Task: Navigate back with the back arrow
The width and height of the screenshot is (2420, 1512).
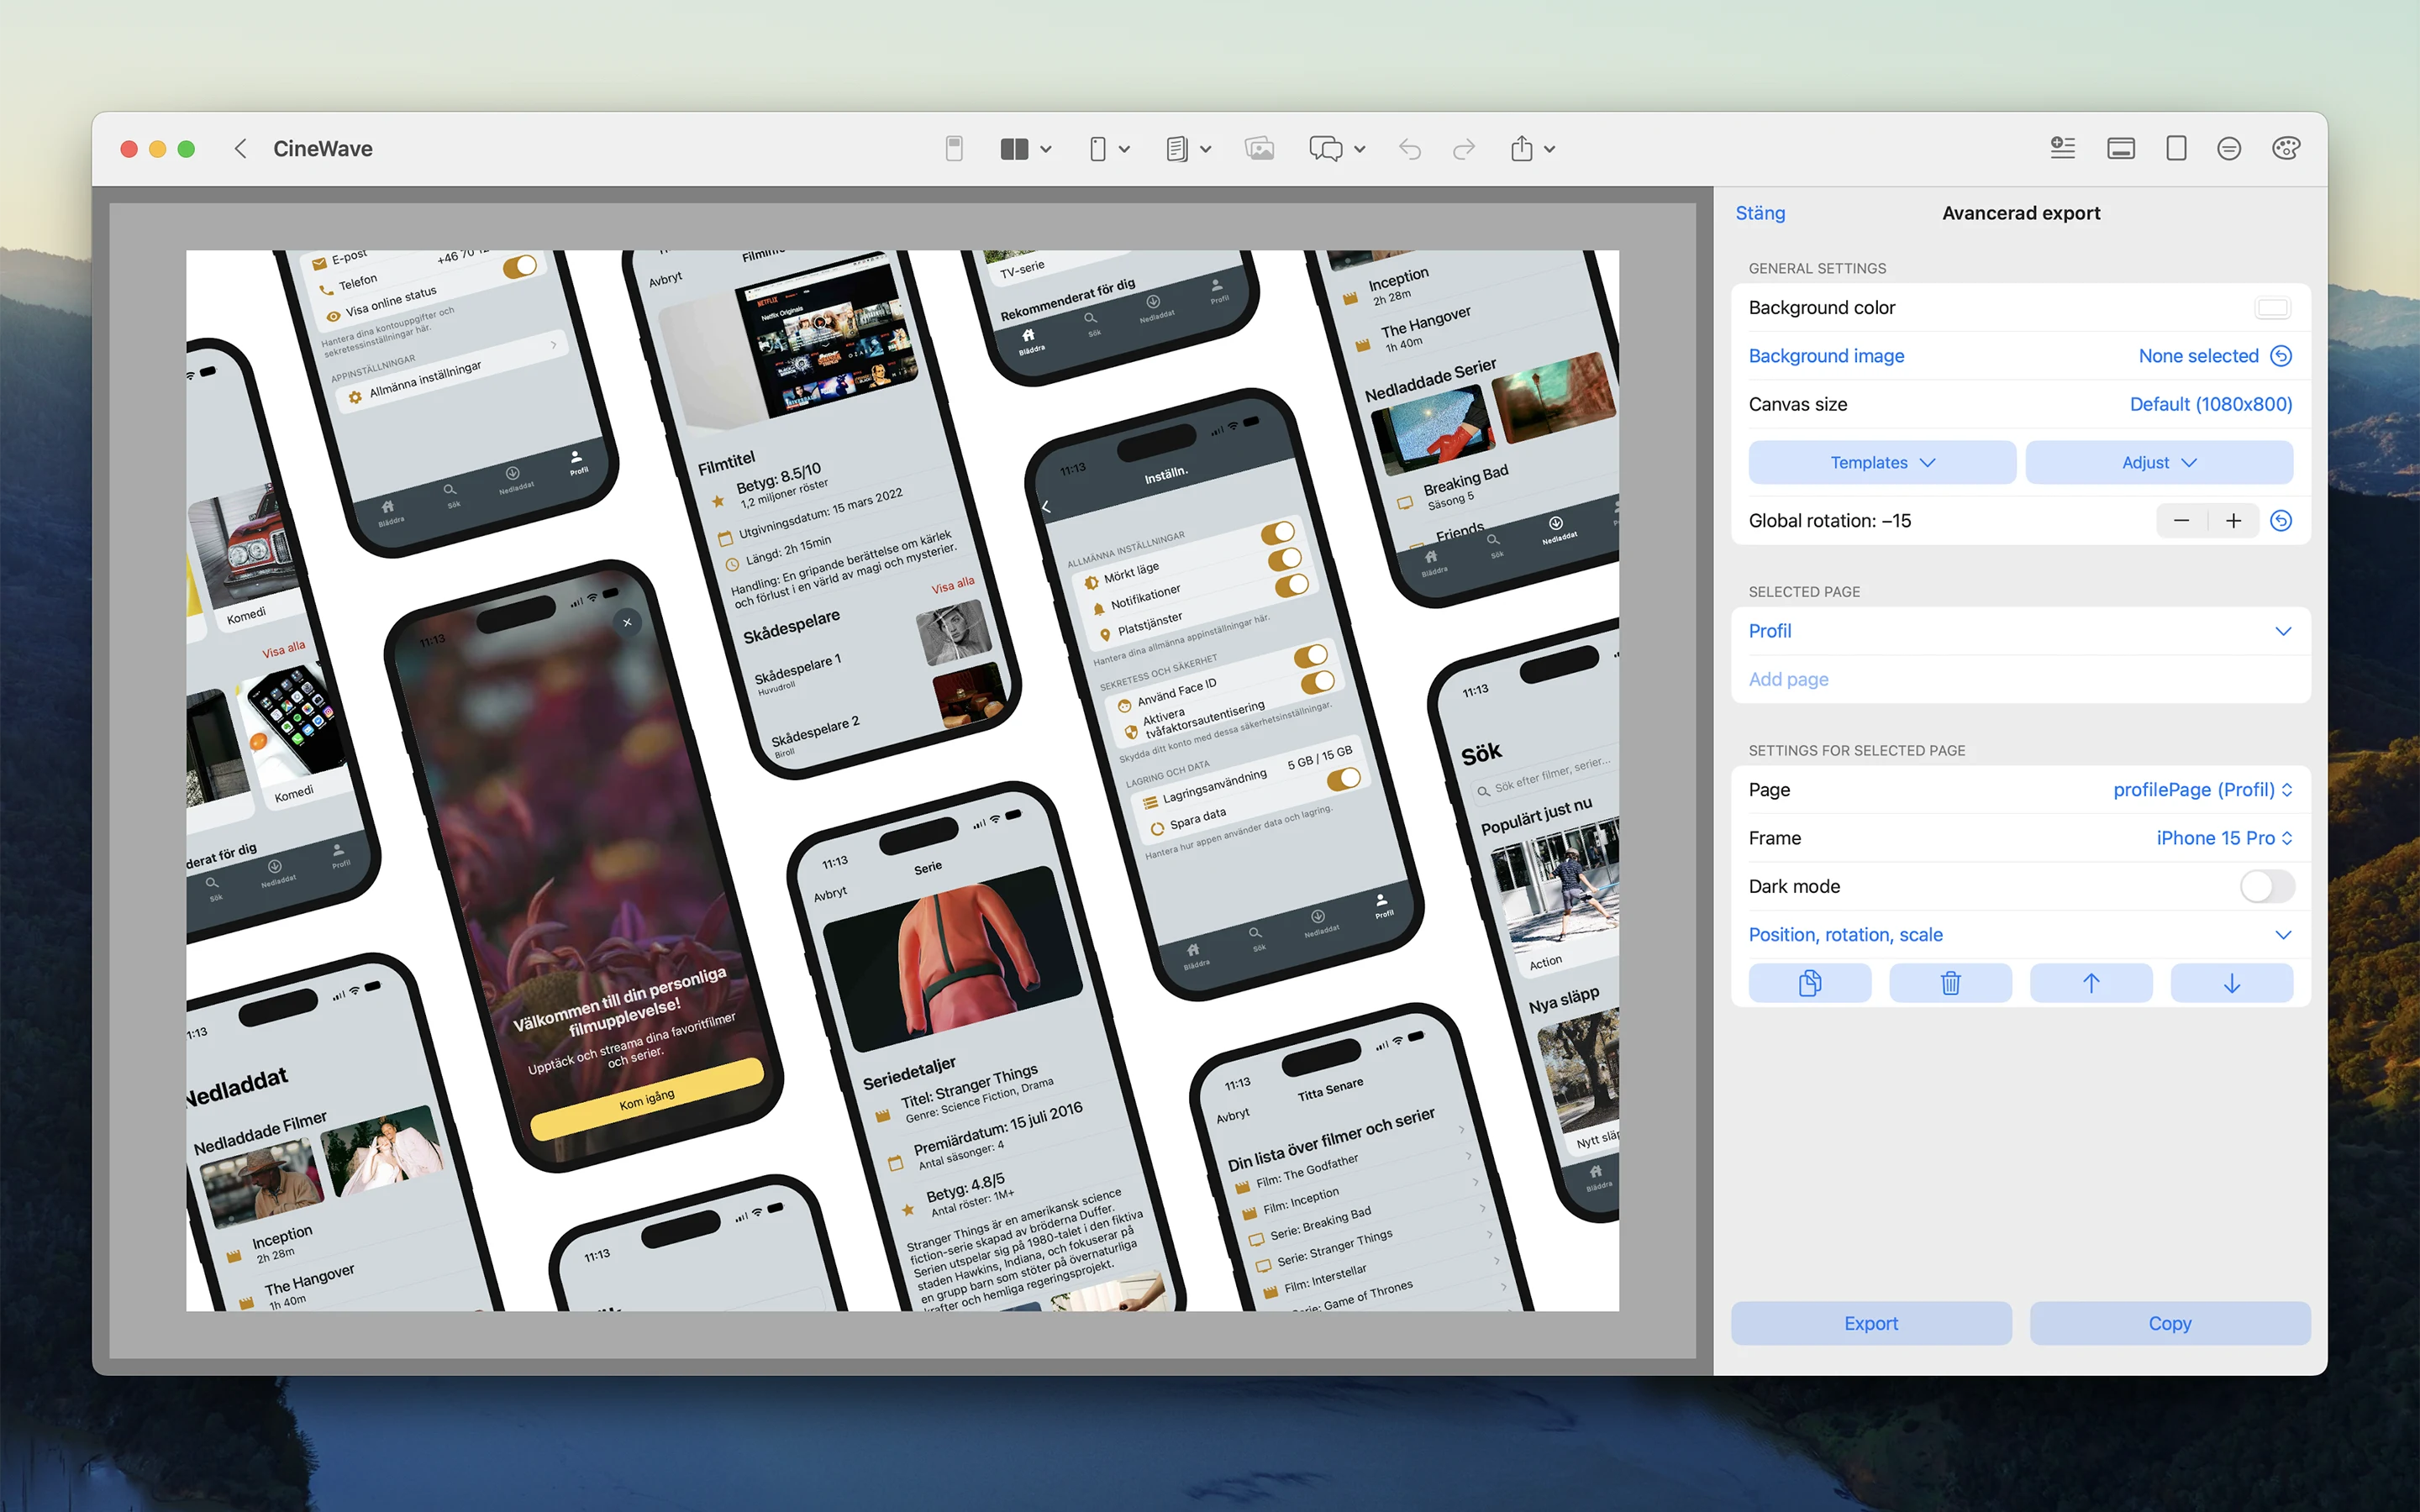Action: [240, 148]
